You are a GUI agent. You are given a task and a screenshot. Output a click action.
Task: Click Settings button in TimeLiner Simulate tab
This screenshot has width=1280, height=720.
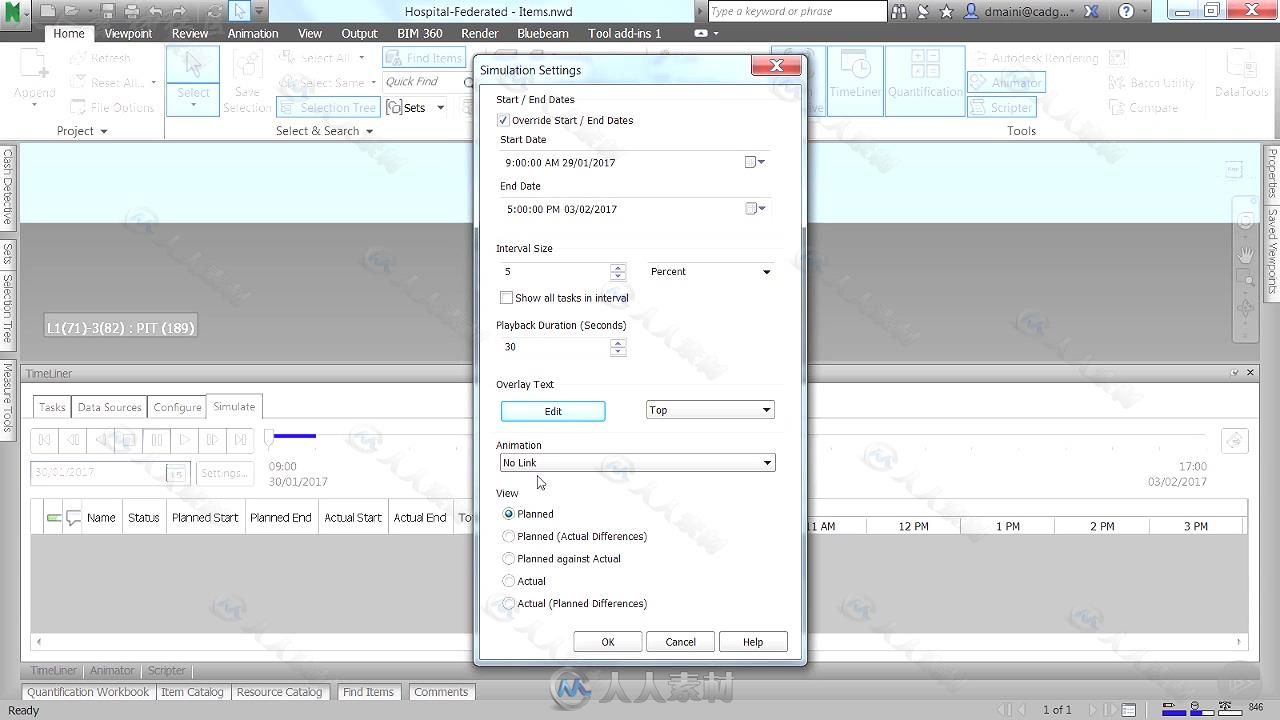(223, 473)
